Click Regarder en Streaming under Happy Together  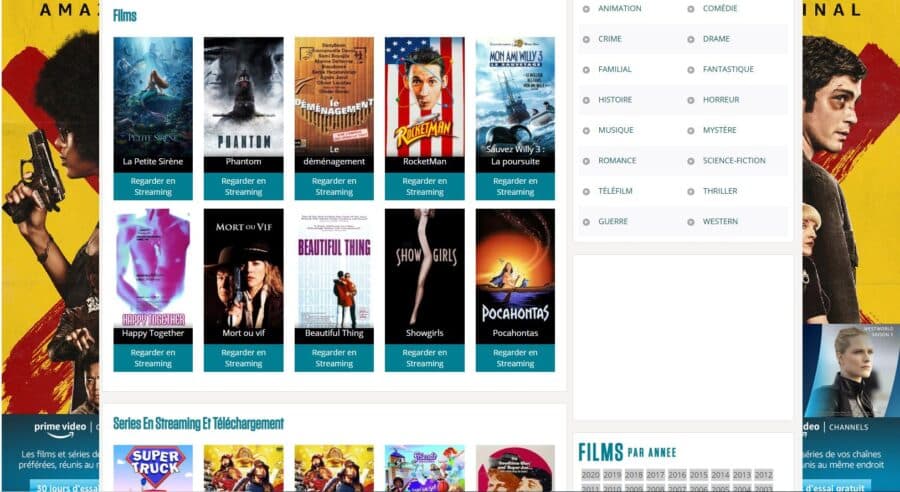[x=153, y=358]
